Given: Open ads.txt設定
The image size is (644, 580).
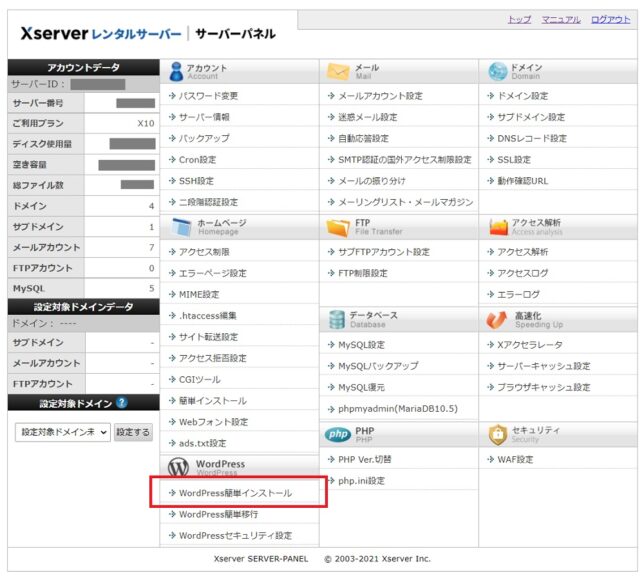Looking at the screenshot, I should [202, 443].
